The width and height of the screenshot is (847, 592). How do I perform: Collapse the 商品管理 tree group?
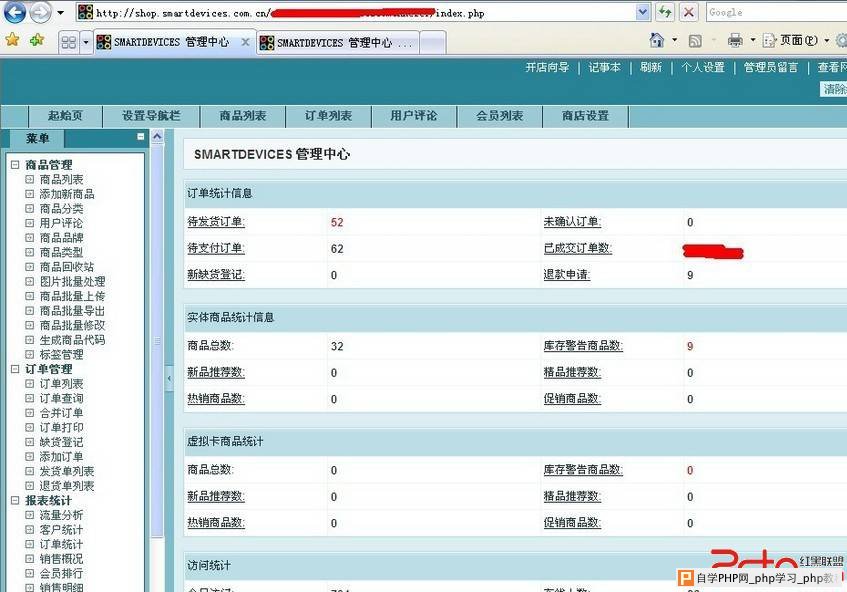[15, 165]
